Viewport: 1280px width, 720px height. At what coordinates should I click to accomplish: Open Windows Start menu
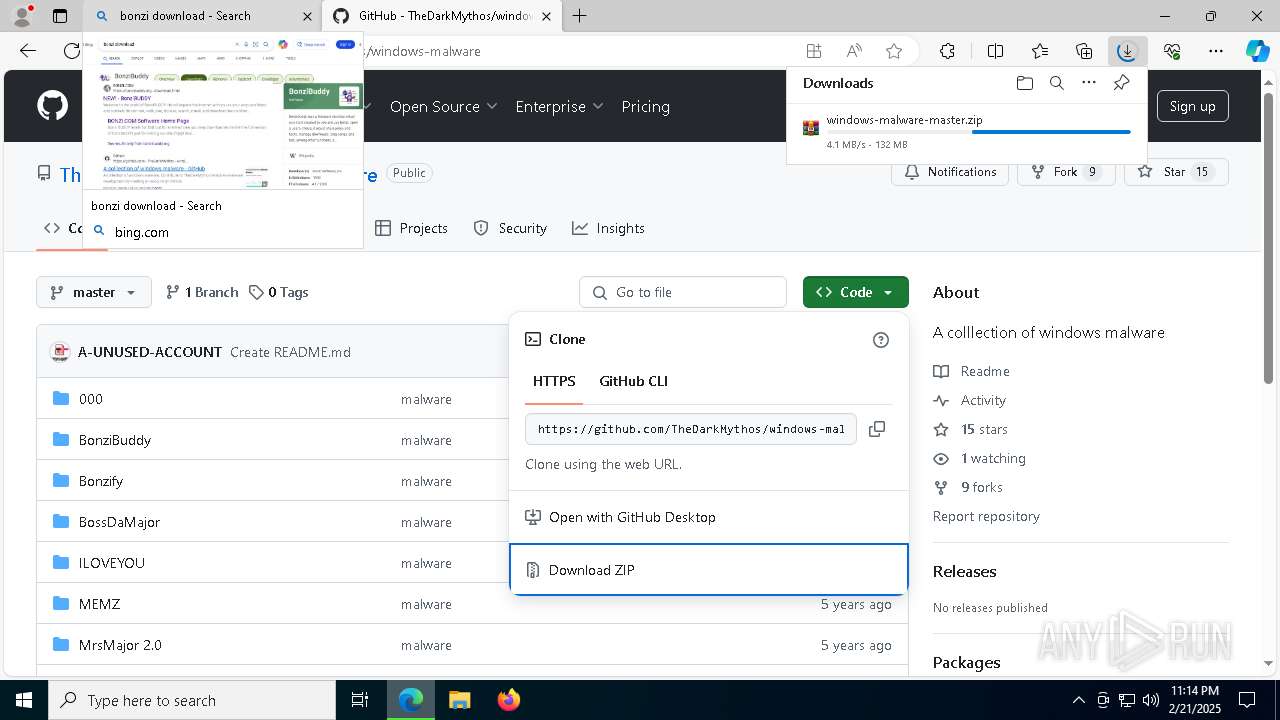pos(23,700)
